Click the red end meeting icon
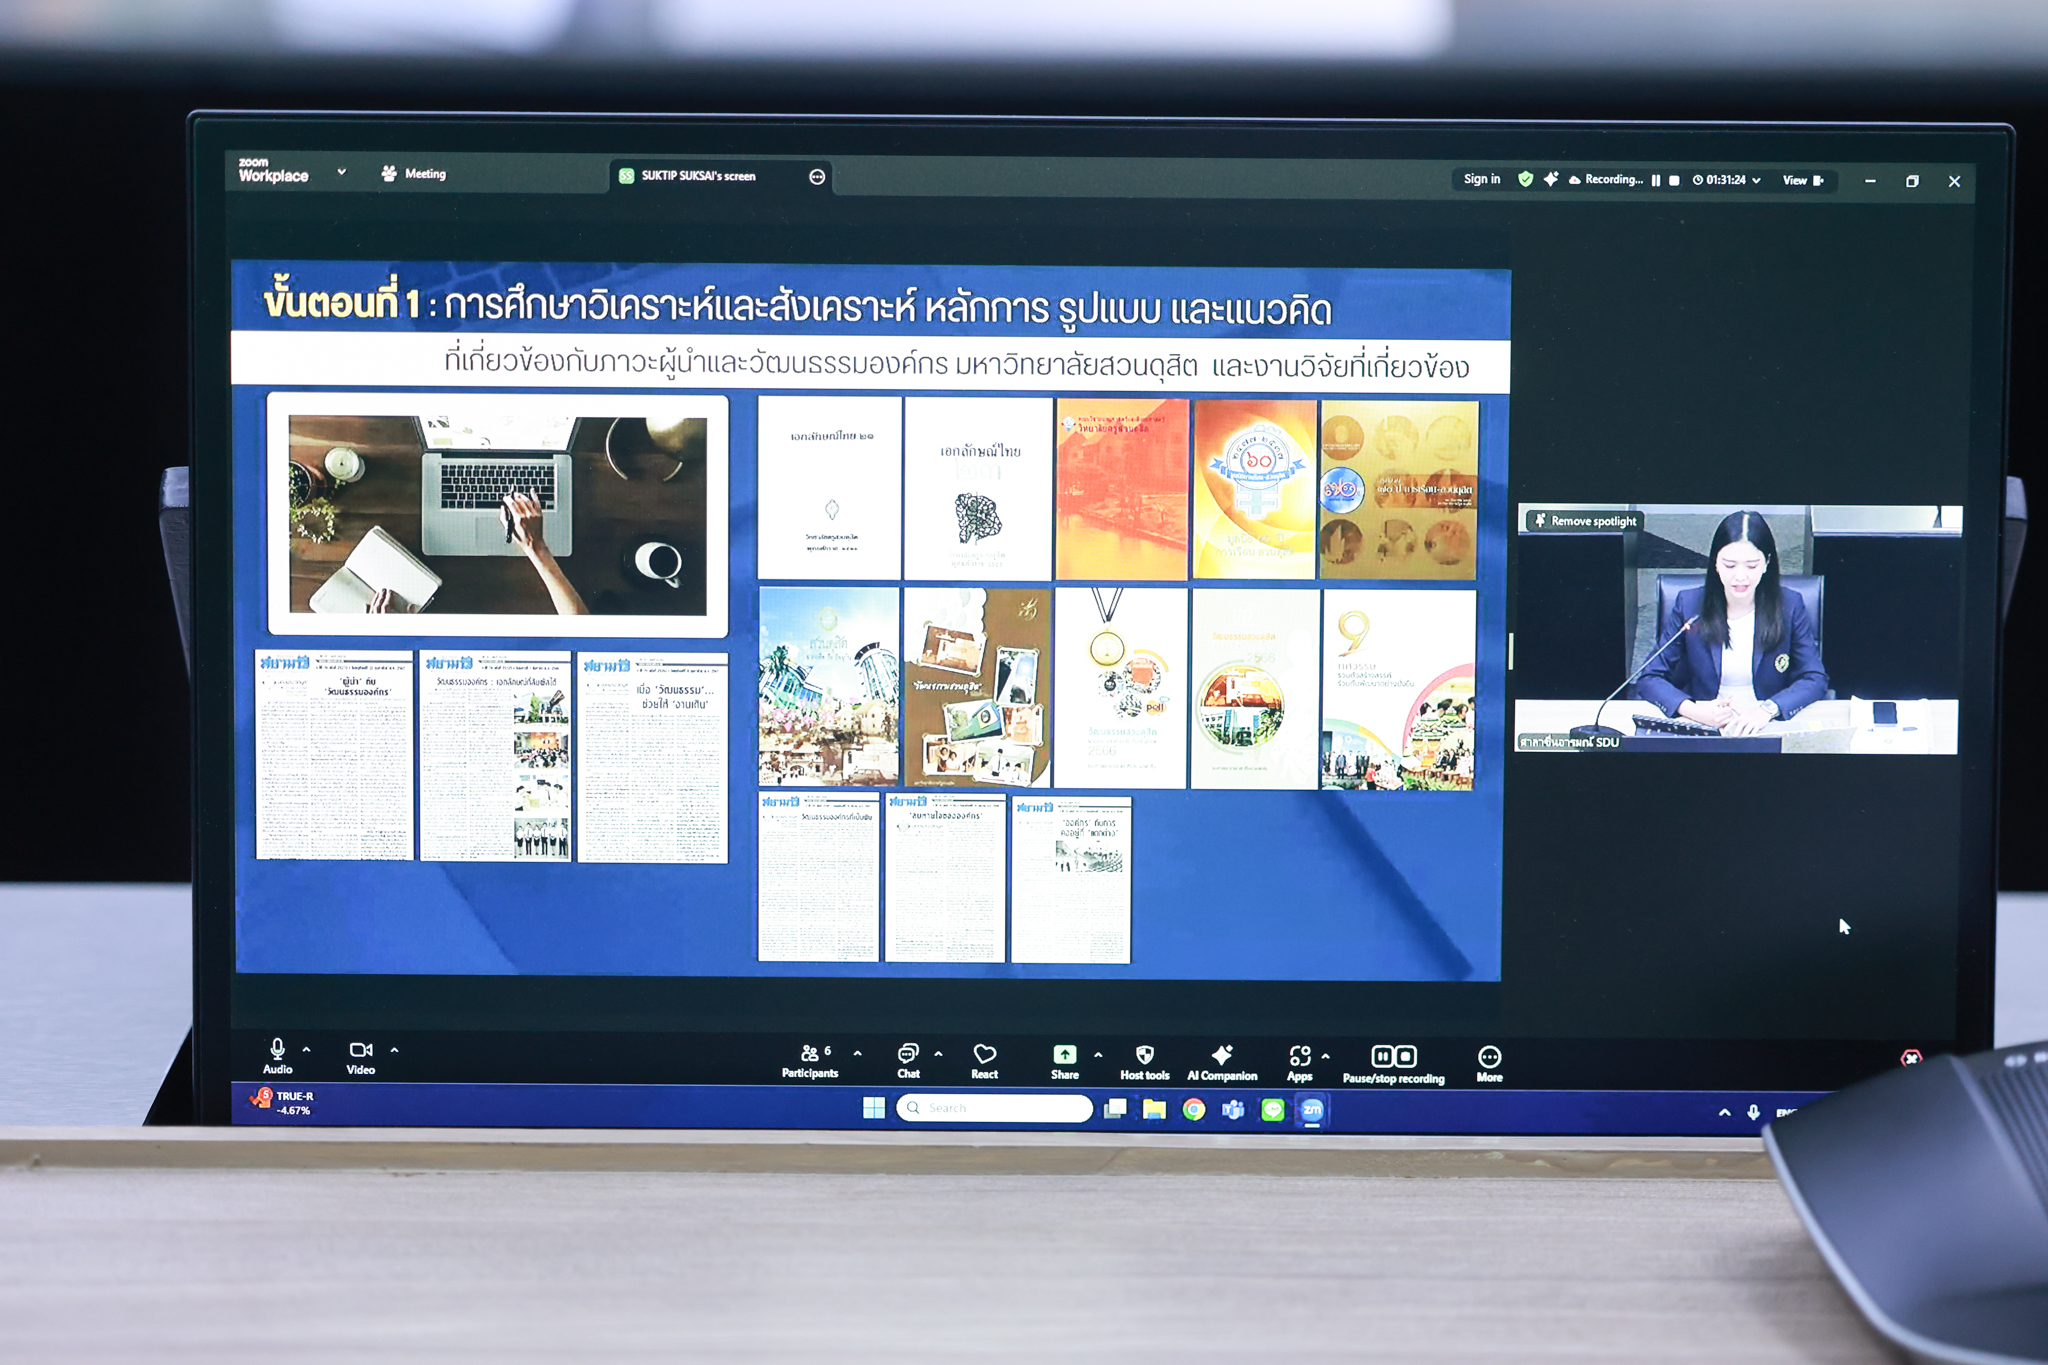The image size is (2048, 1365). 1911,1058
